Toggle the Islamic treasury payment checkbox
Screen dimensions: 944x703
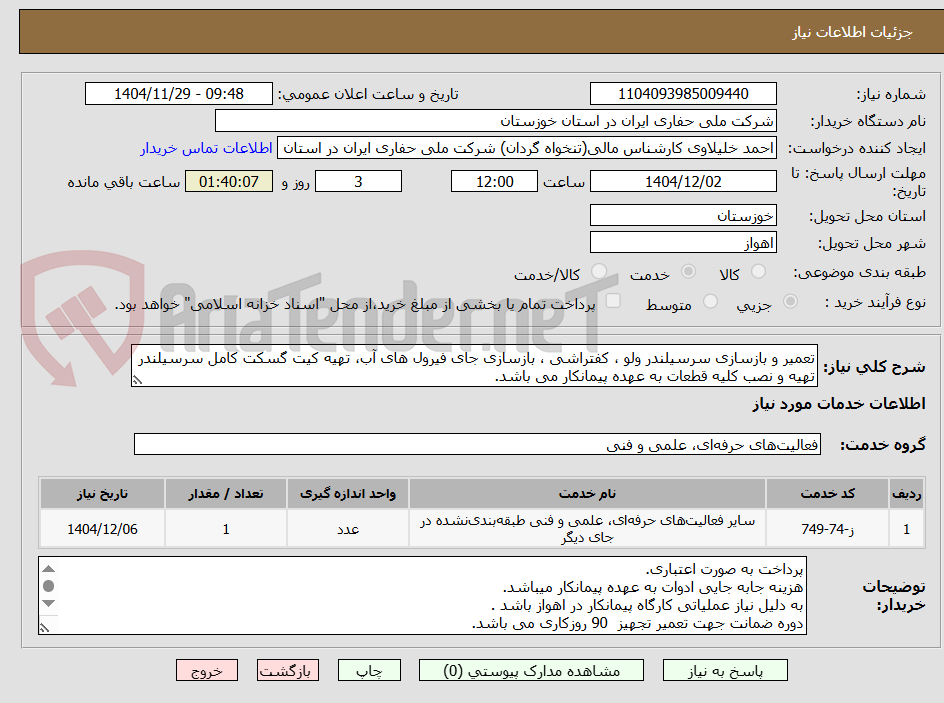613,301
